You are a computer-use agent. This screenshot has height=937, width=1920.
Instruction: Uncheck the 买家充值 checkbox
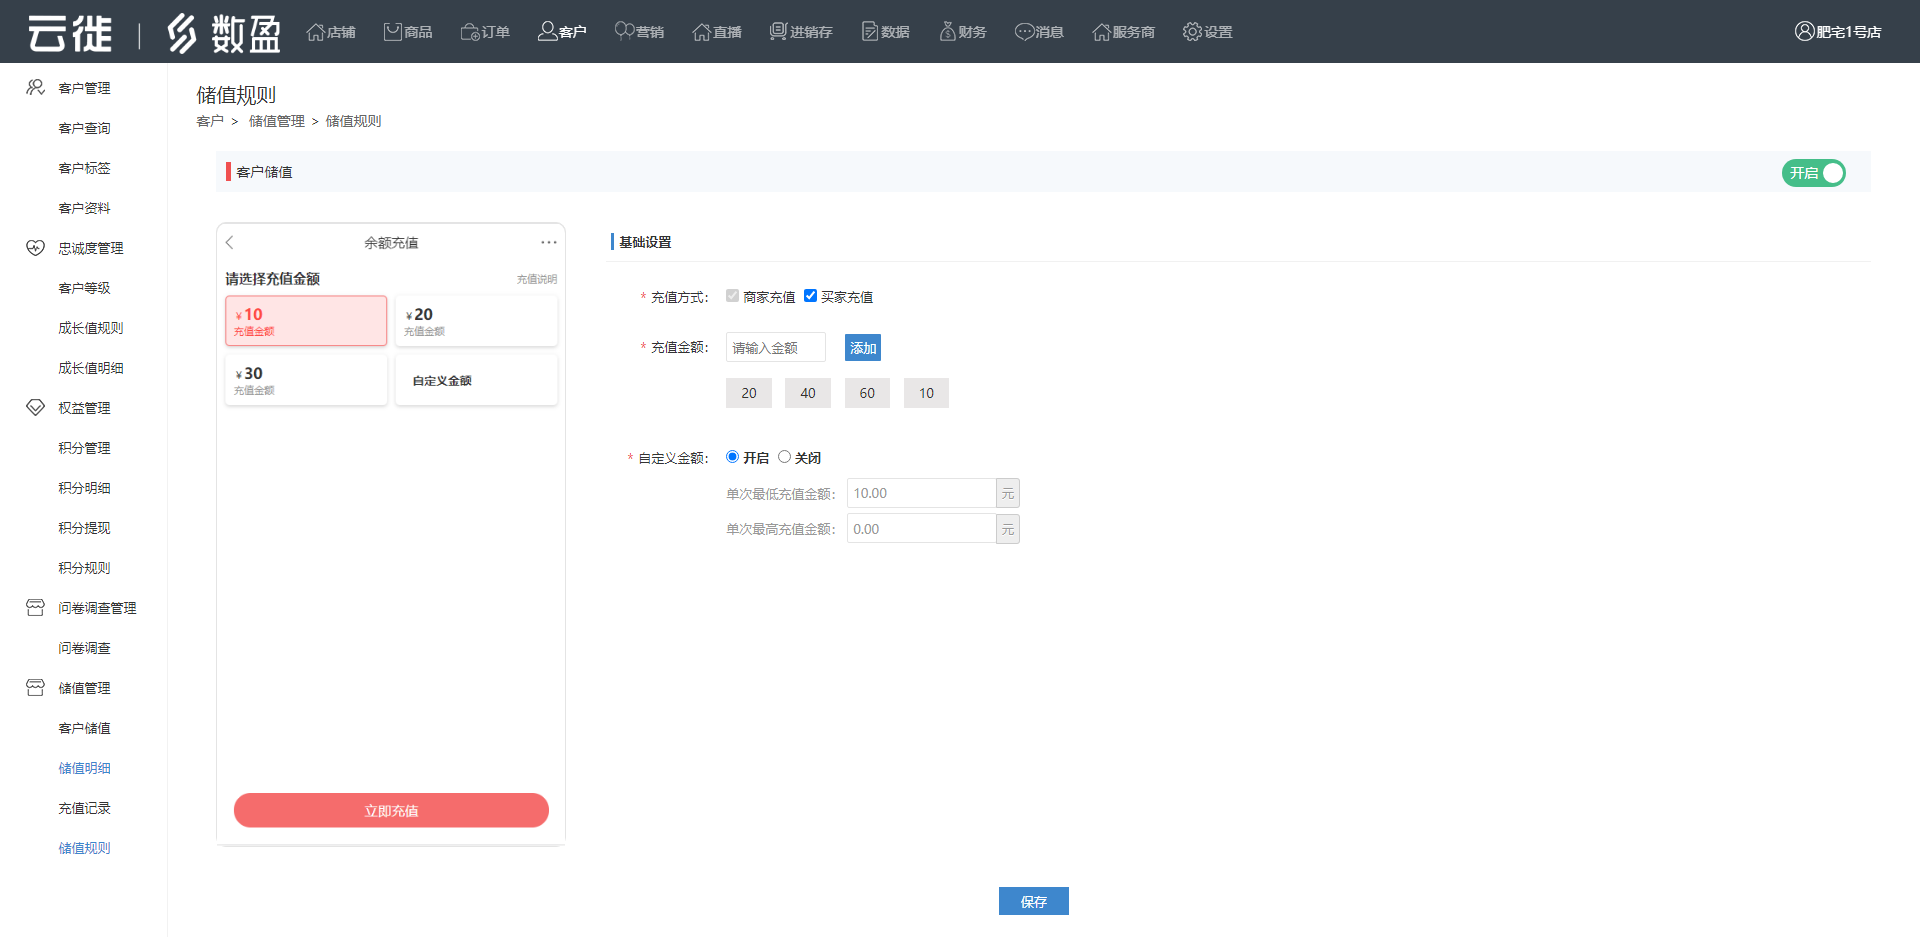click(x=811, y=296)
